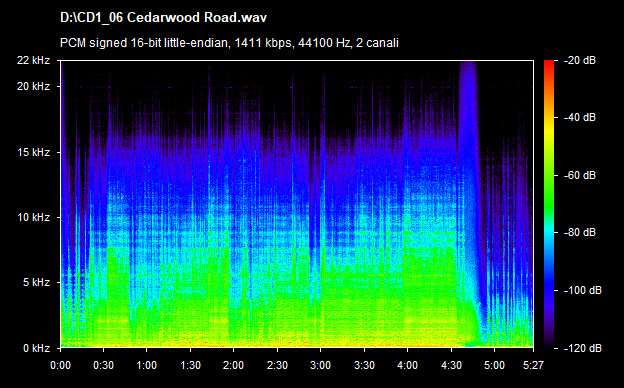
Task: Click the '1:00' time axis label
Action: (146, 365)
